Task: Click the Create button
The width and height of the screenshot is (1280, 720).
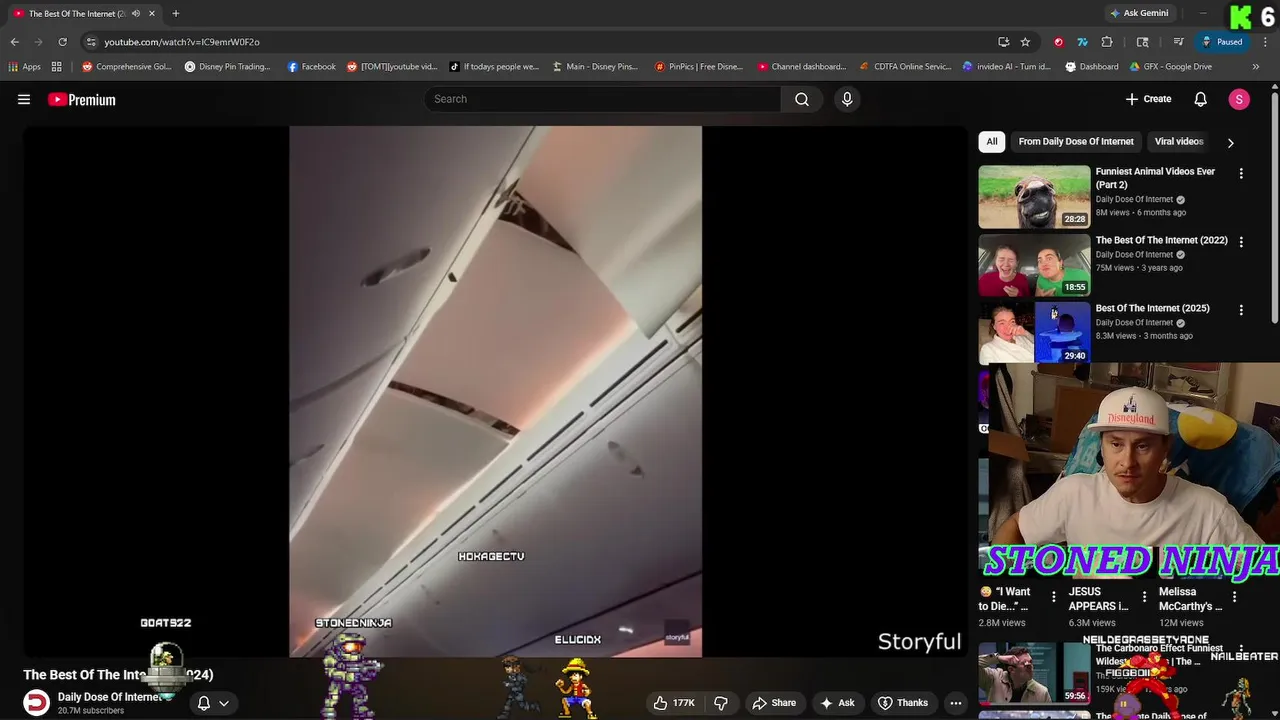Action: click(x=1148, y=99)
